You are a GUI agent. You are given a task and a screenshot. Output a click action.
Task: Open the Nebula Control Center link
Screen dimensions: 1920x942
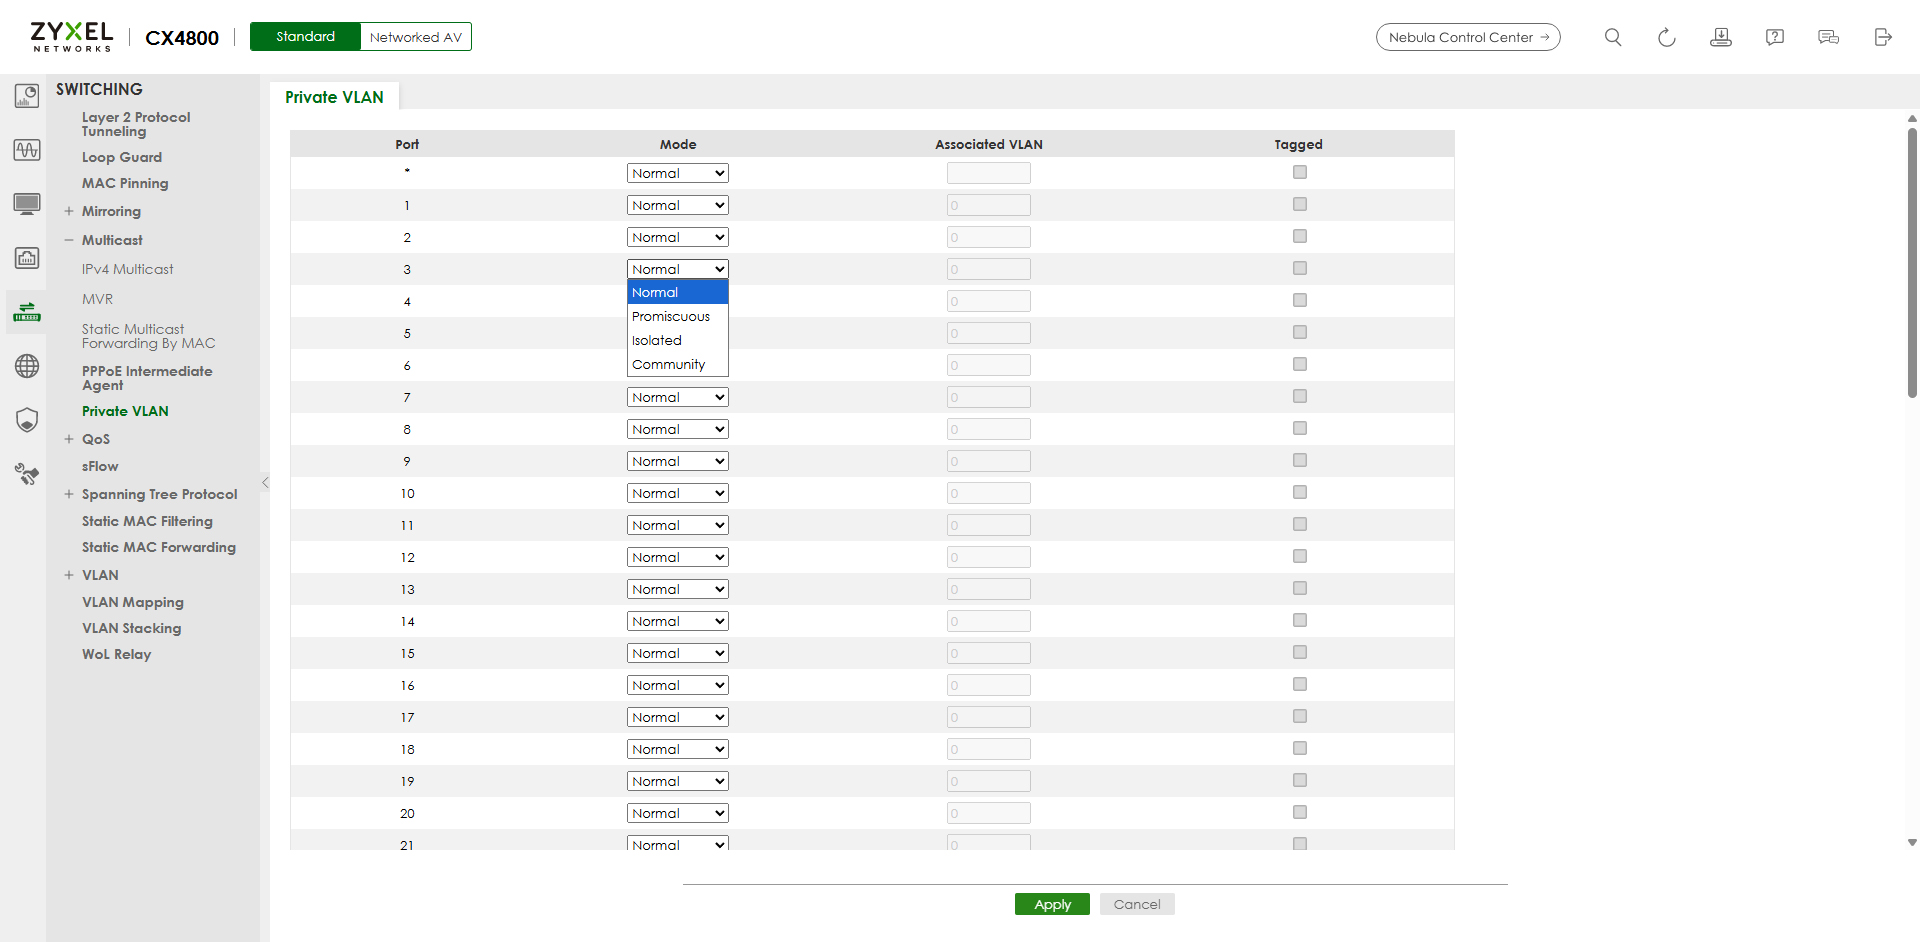click(1467, 37)
